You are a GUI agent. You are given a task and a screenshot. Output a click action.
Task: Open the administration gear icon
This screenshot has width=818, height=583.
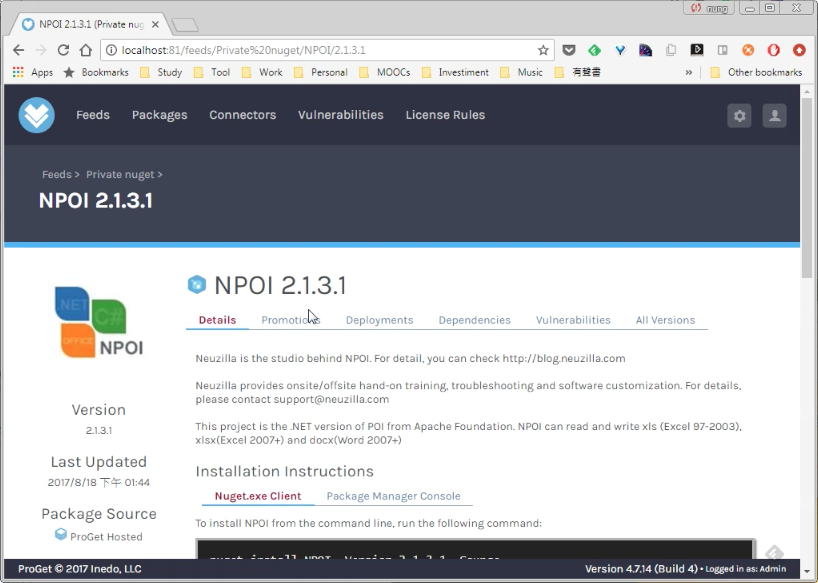(739, 115)
